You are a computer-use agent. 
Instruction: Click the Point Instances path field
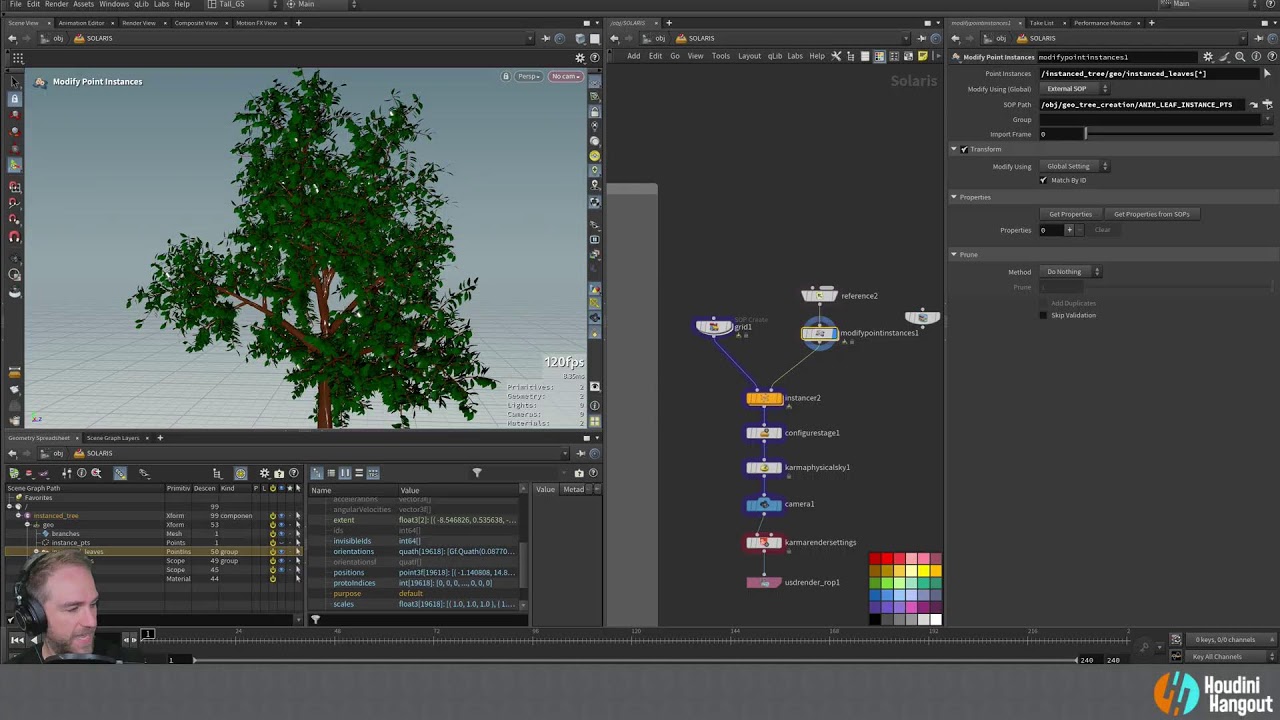(x=1148, y=73)
